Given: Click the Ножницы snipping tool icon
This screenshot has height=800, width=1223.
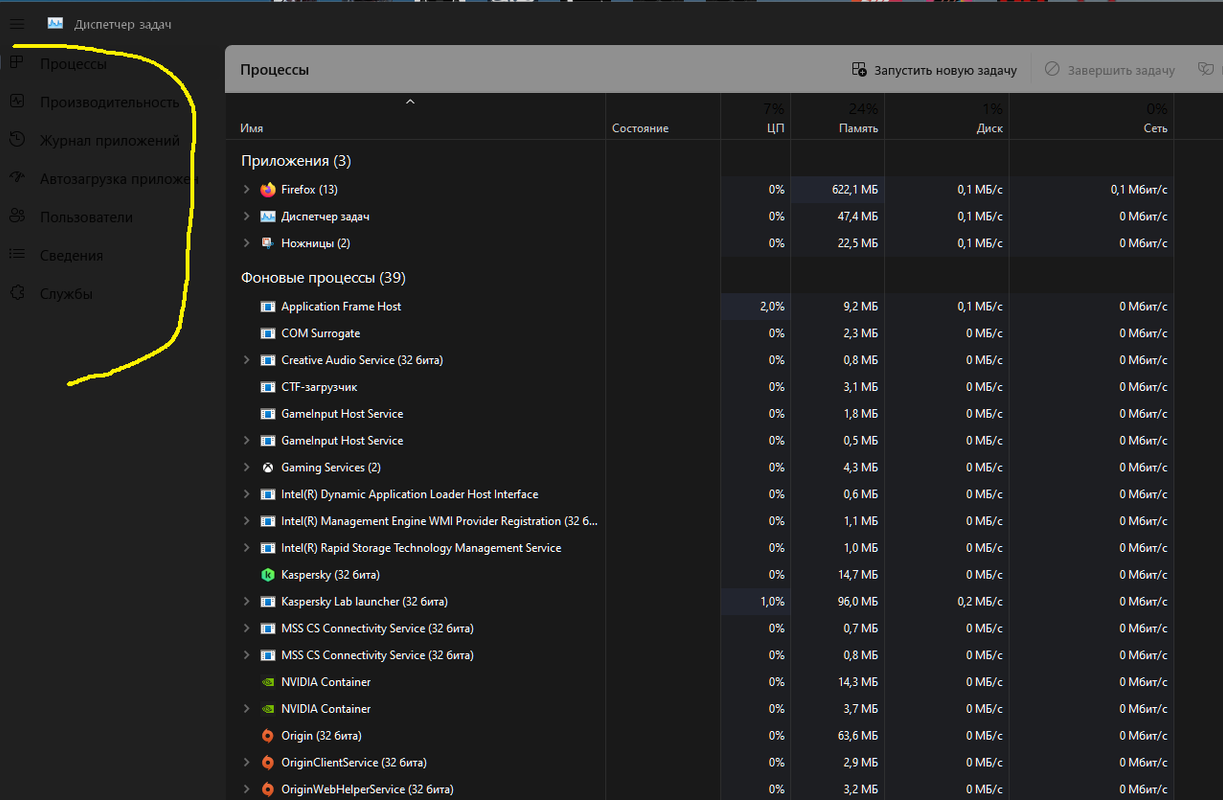Looking at the screenshot, I should point(267,243).
